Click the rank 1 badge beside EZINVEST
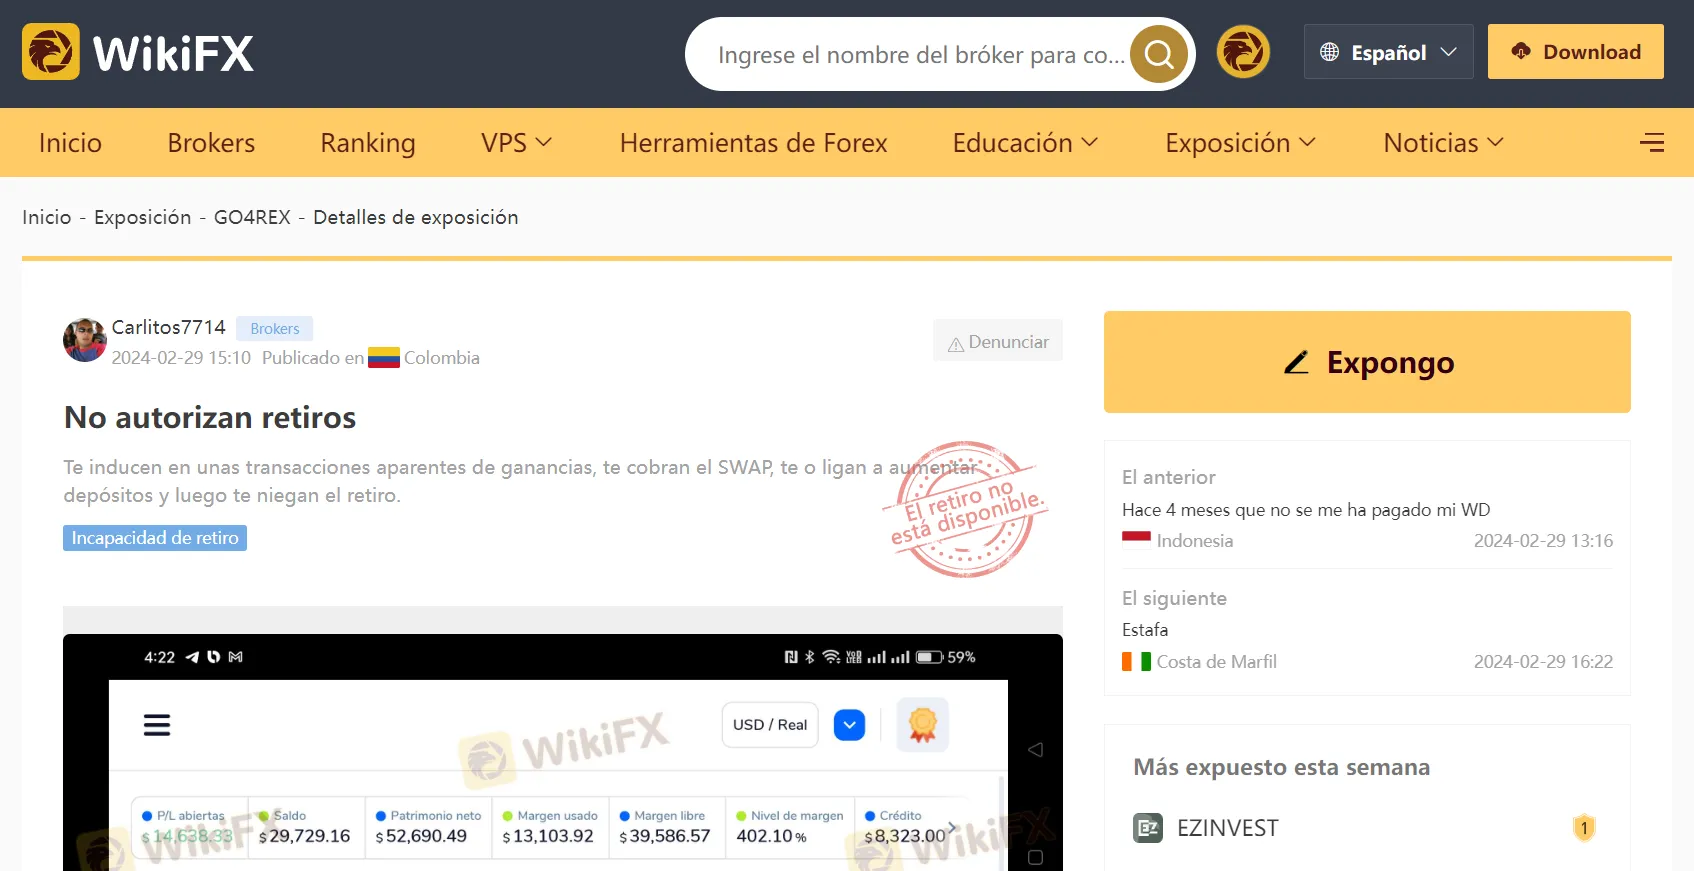The width and height of the screenshot is (1694, 871). [1584, 828]
